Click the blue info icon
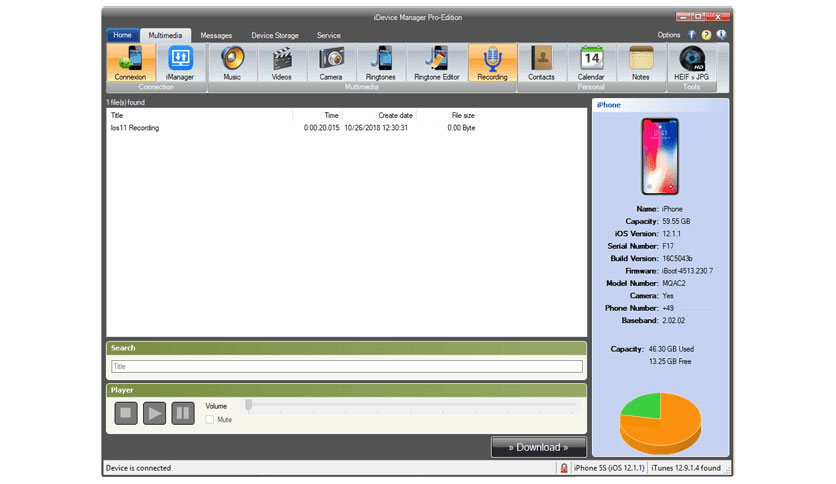Viewport: 836px width, 484px height. (721, 35)
